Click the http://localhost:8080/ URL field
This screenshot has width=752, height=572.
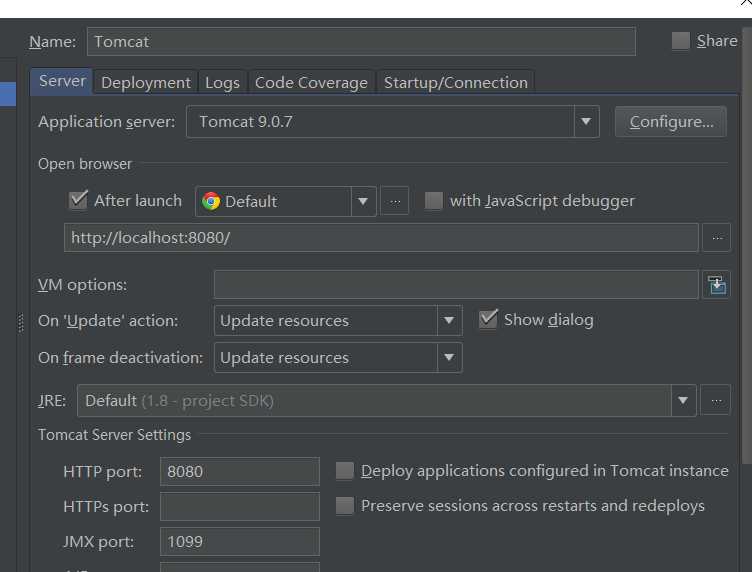pyautogui.click(x=381, y=237)
